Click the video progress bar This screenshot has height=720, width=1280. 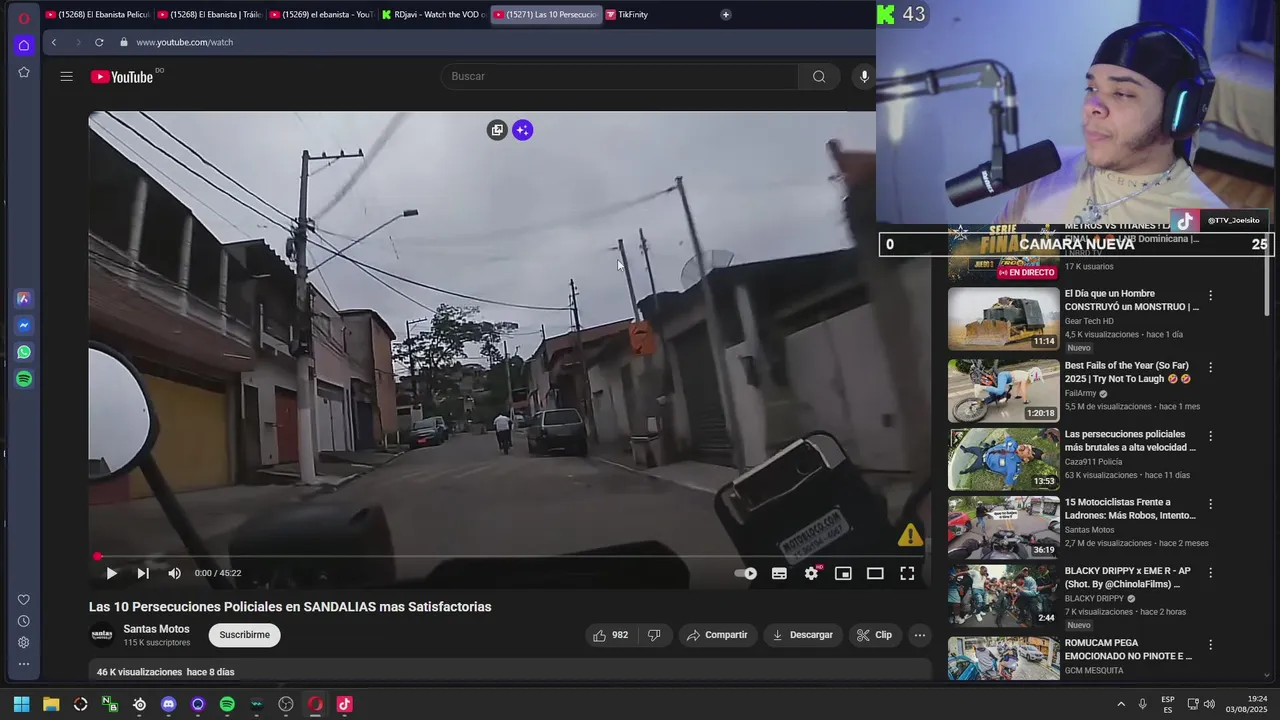click(x=510, y=556)
